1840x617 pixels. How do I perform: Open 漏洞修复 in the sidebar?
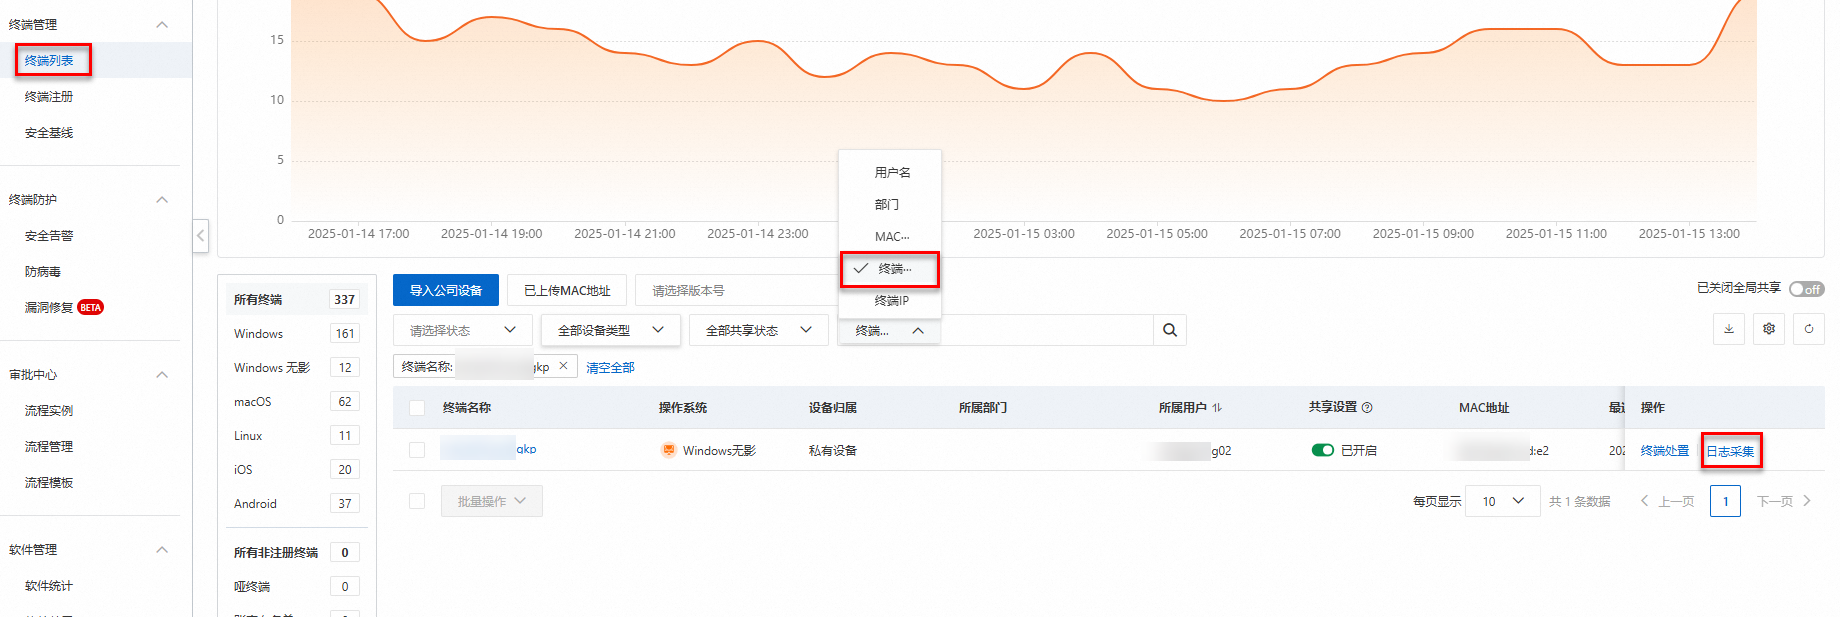(49, 307)
